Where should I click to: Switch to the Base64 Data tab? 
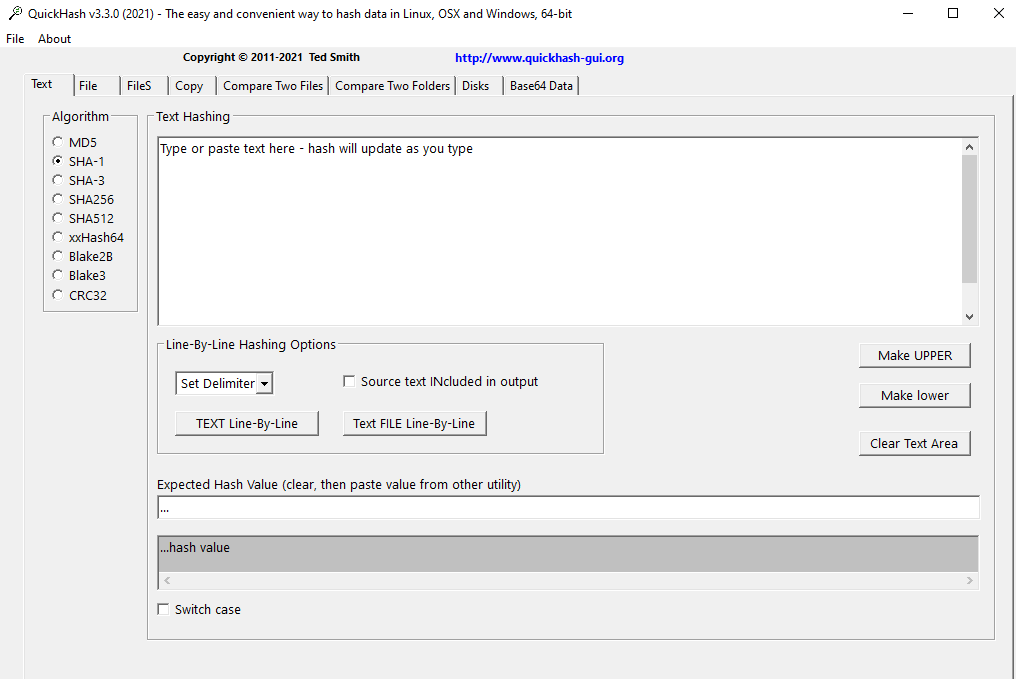[541, 86]
